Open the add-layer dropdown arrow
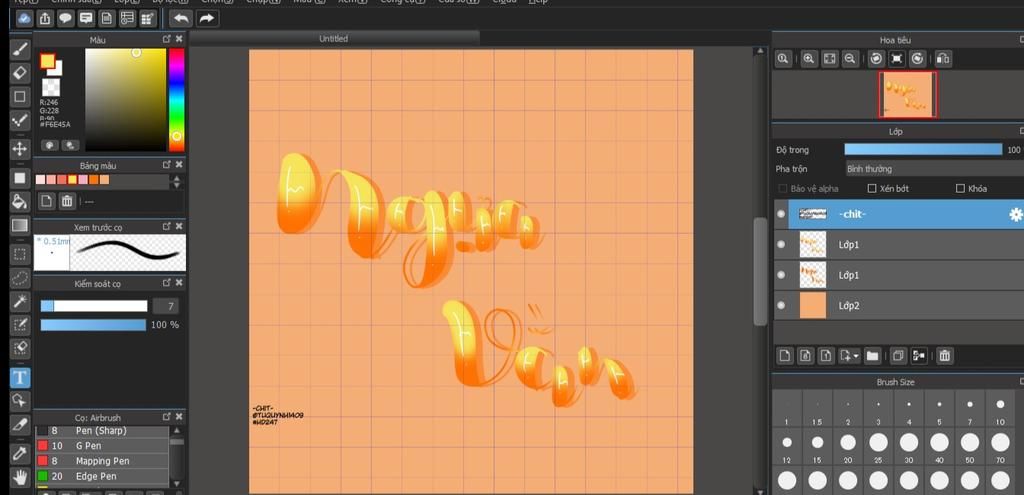The height and width of the screenshot is (495, 1024). point(856,357)
